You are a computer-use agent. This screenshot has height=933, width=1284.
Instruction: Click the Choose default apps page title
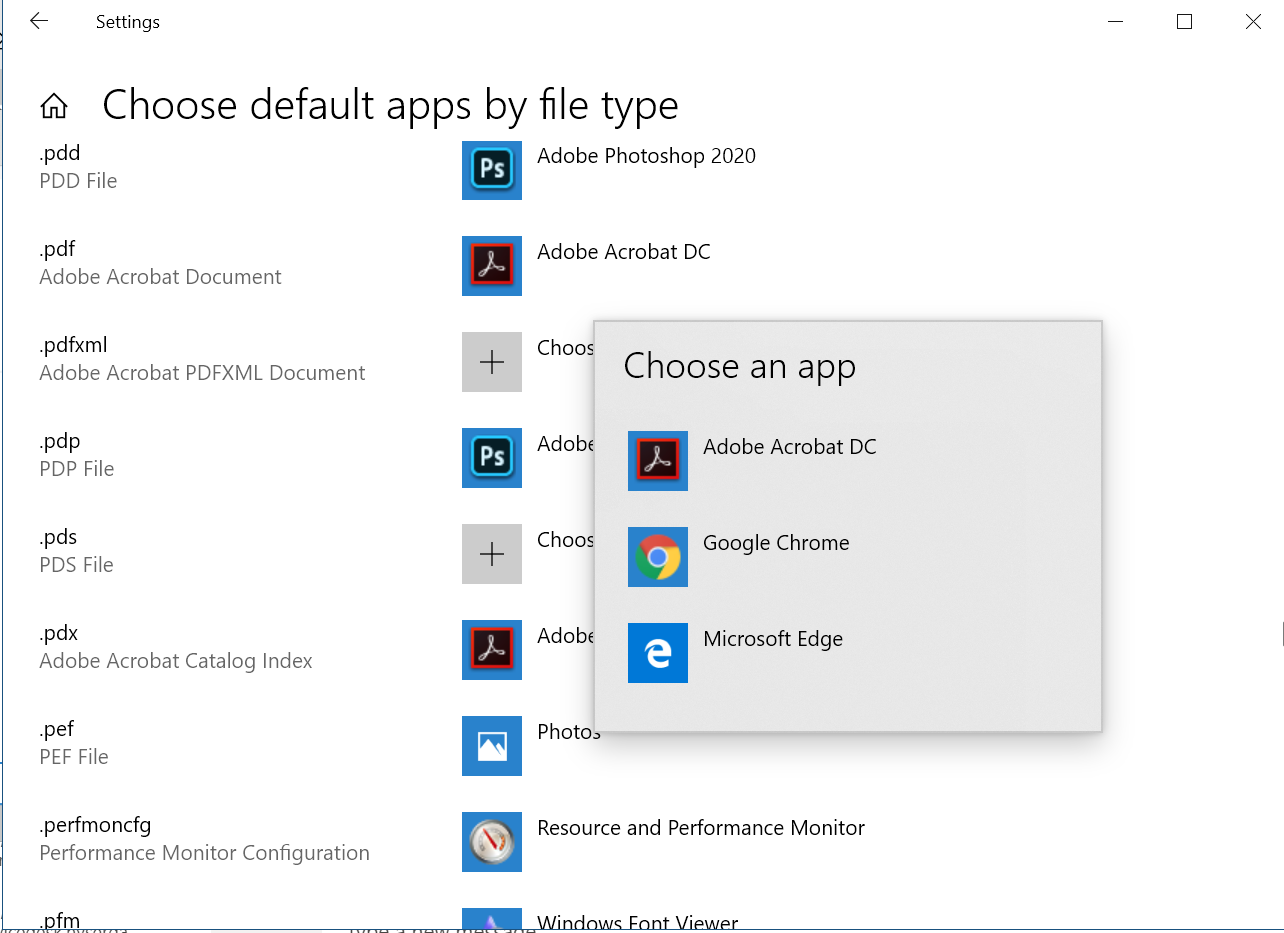(x=391, y=105)
